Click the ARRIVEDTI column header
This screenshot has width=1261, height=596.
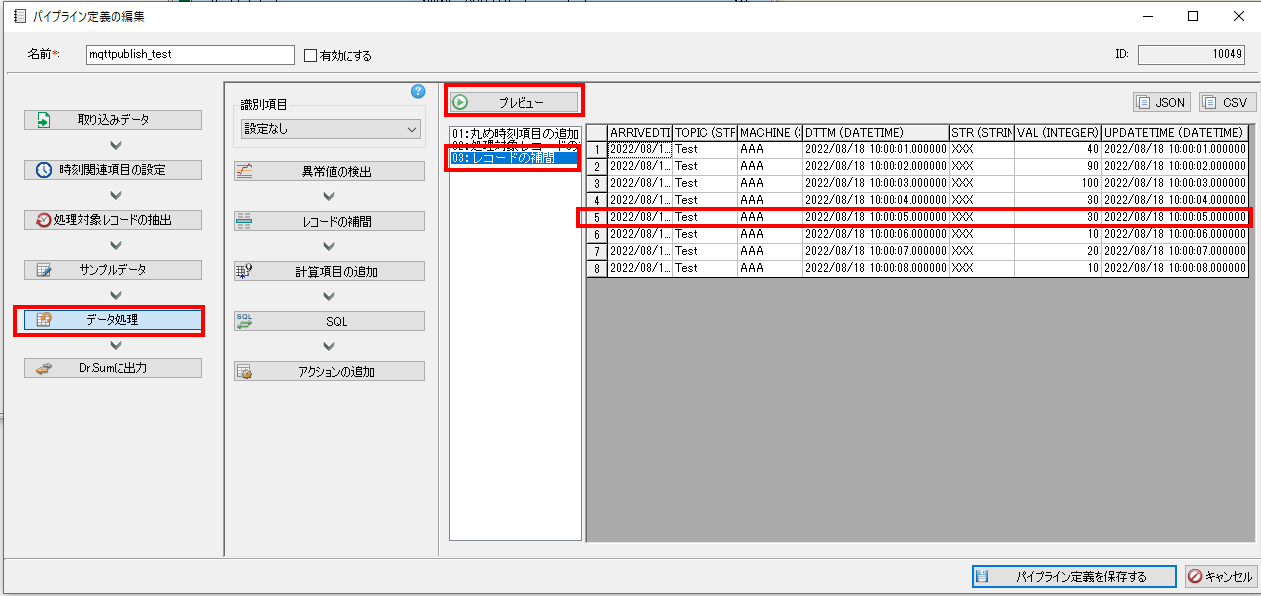click(x=640, y=132)
